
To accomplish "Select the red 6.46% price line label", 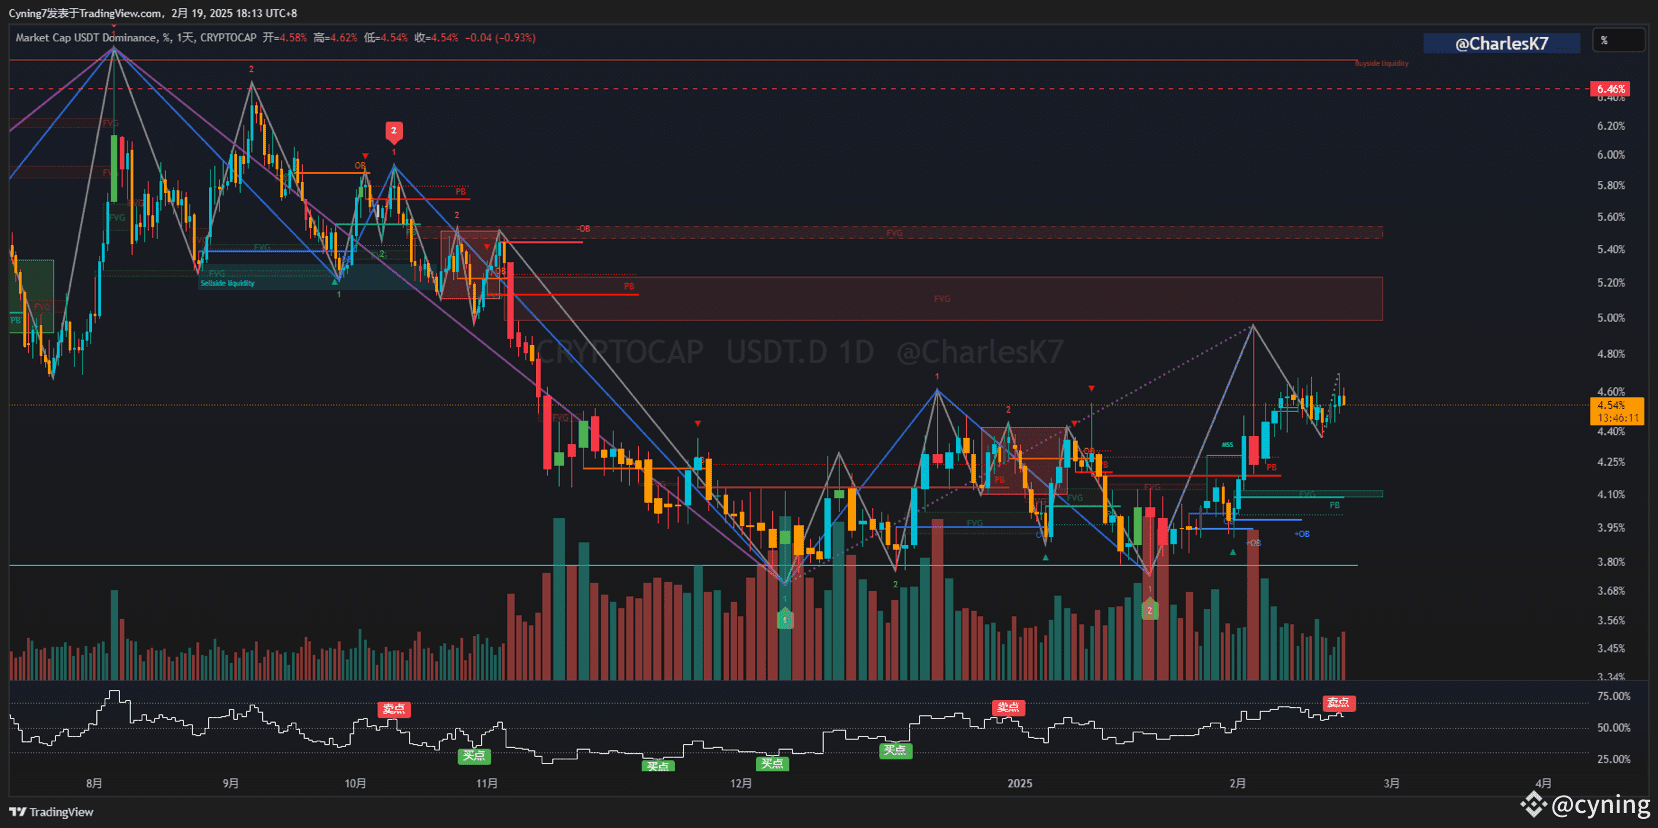I will pyautogui.click(x=1610, y=89).
